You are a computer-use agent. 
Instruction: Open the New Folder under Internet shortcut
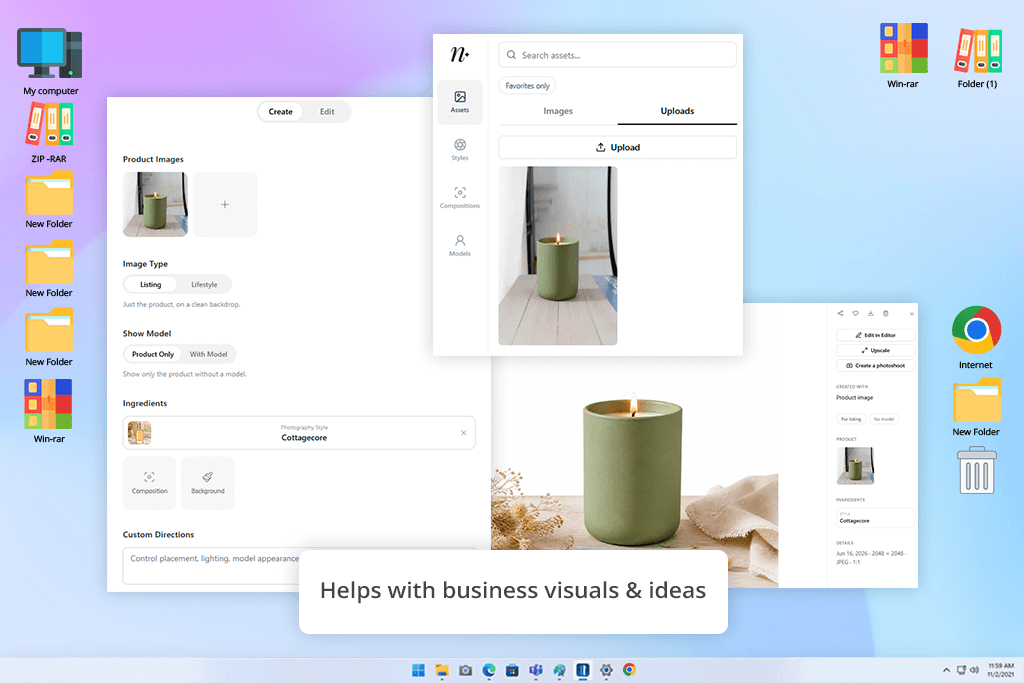pyautogui.click(x=976, y=407)
